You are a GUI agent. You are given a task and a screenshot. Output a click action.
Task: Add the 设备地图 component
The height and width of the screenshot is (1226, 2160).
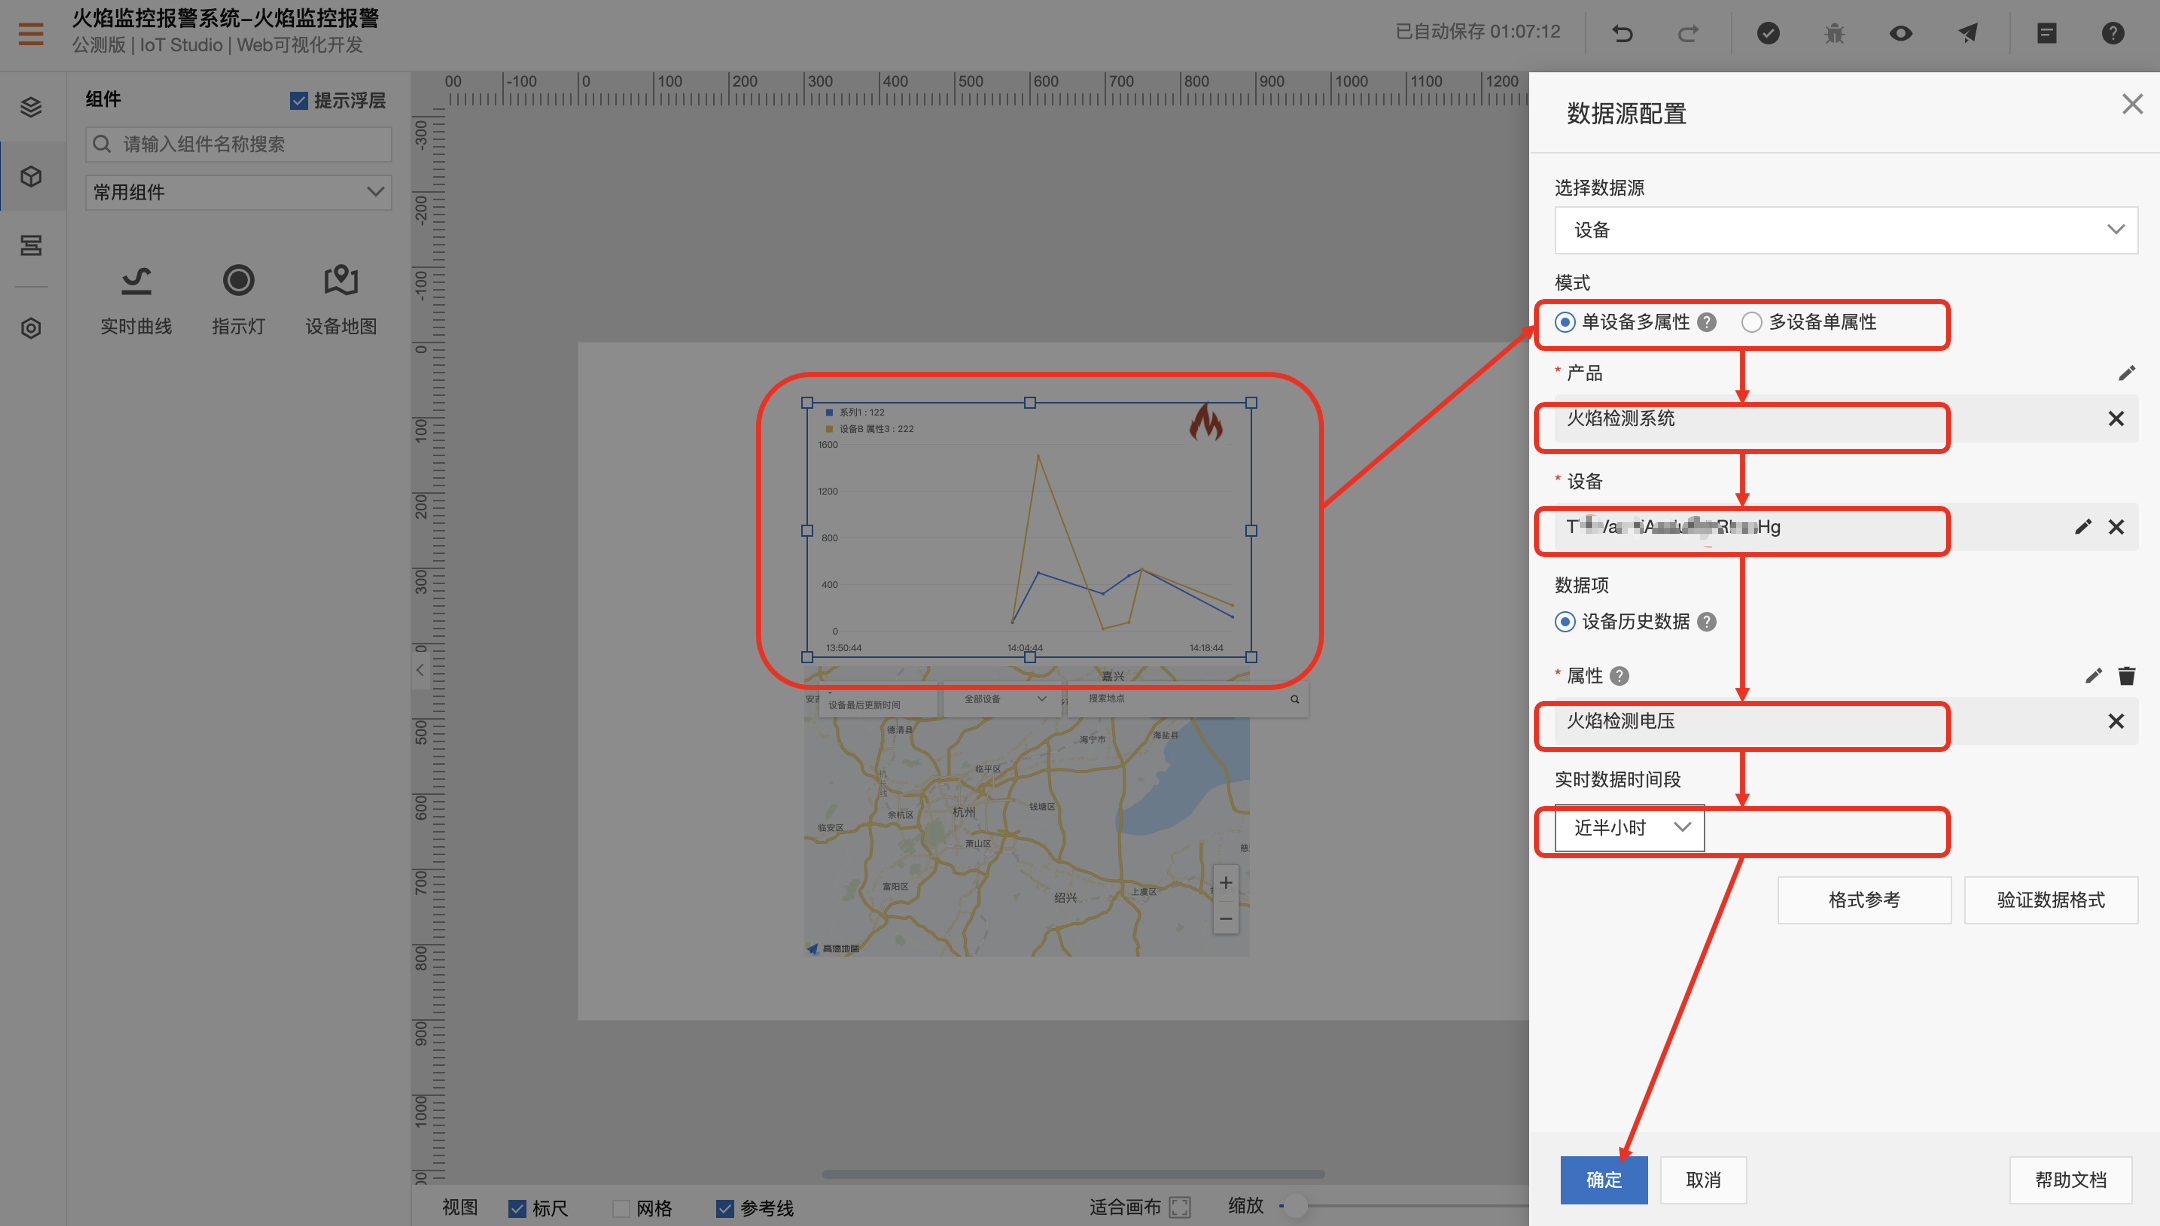pyautogui.click(x=341, y=298)
